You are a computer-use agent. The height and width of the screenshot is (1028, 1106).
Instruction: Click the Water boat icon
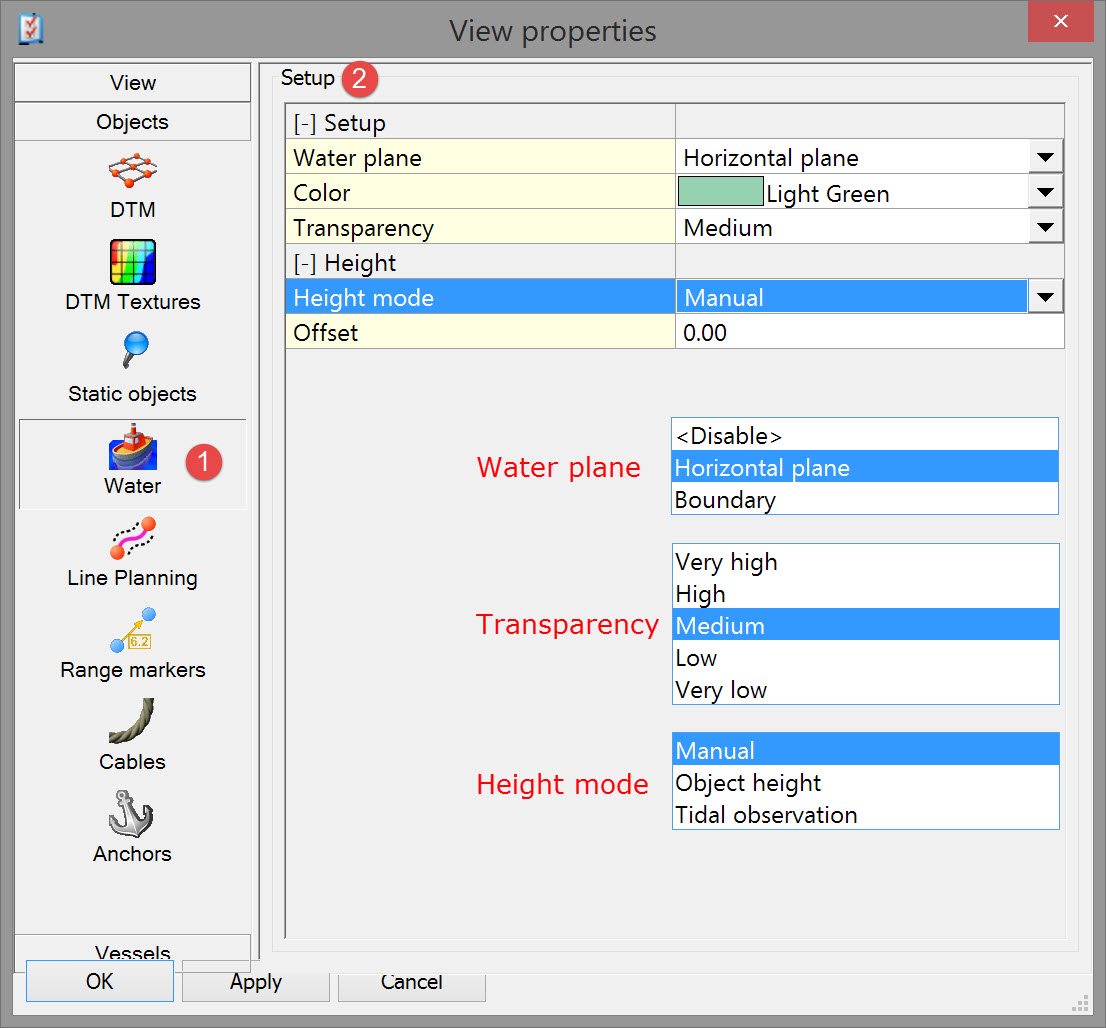(132, 446)
